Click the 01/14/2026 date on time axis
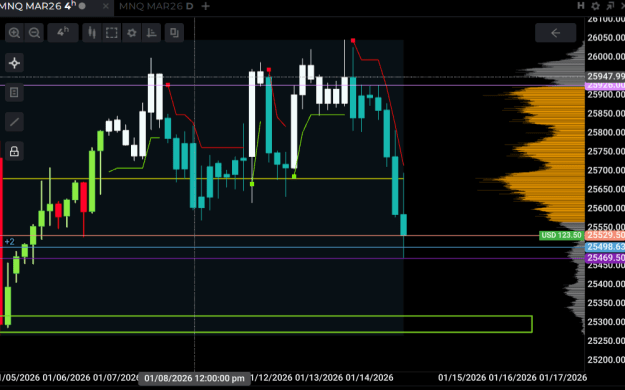This screenshot has width=625, height=390. [x=369, y=377]
